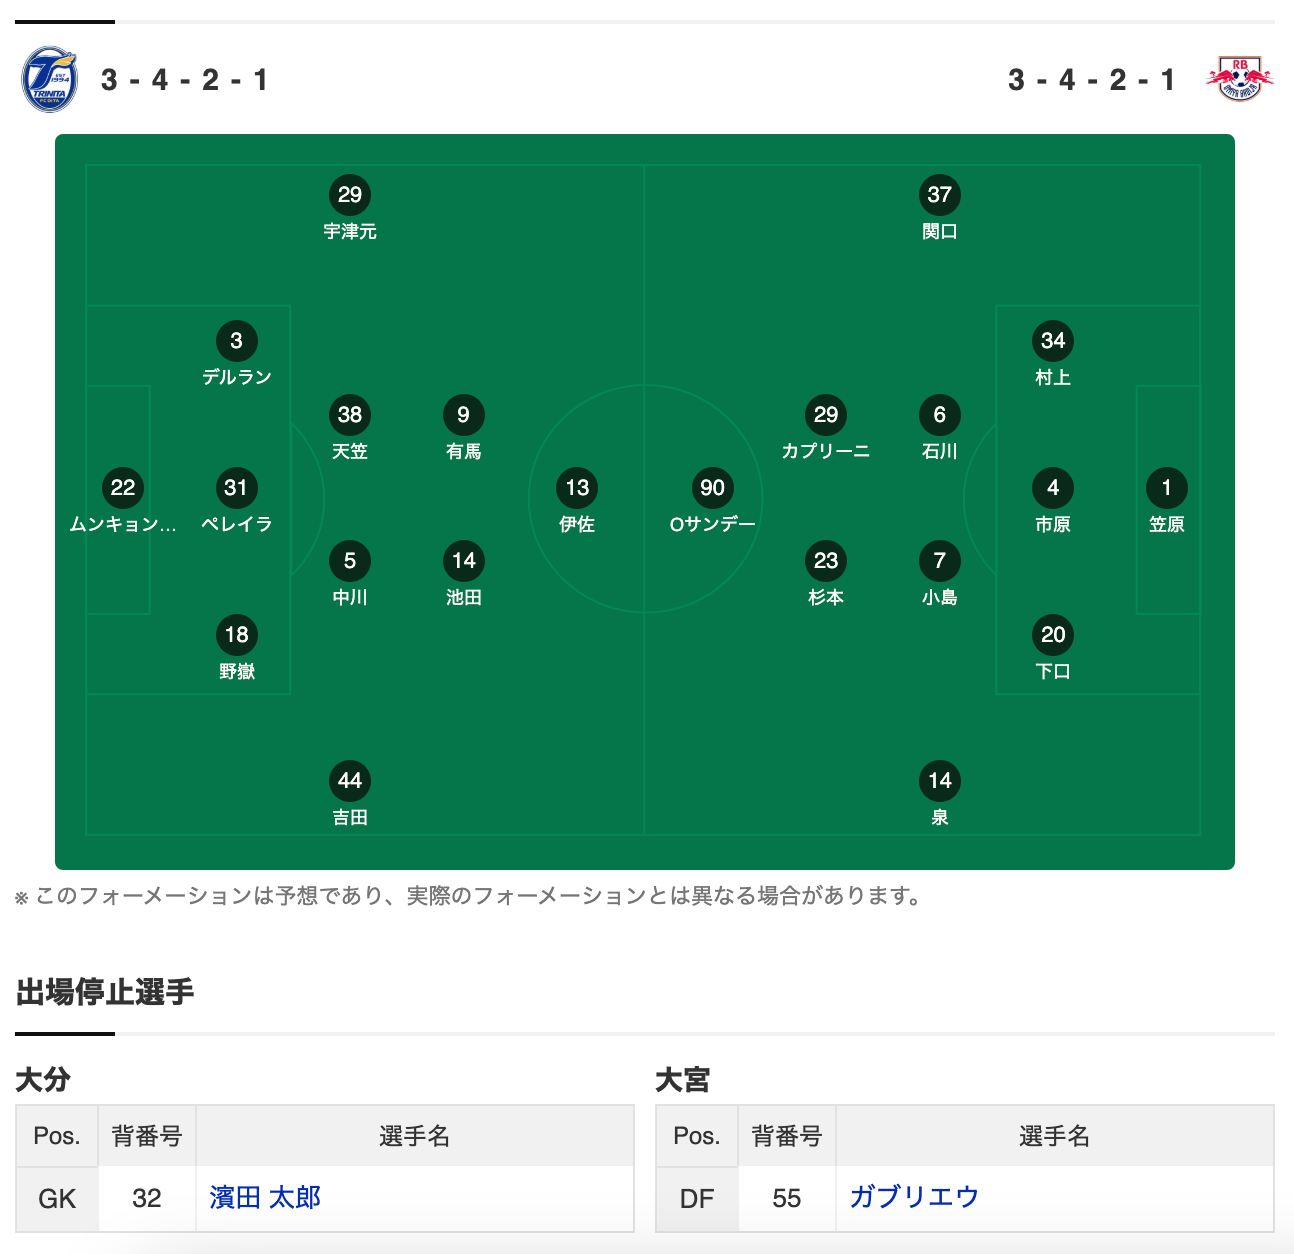
Task: Select forward number 13 伊佐
Action: 577,501
